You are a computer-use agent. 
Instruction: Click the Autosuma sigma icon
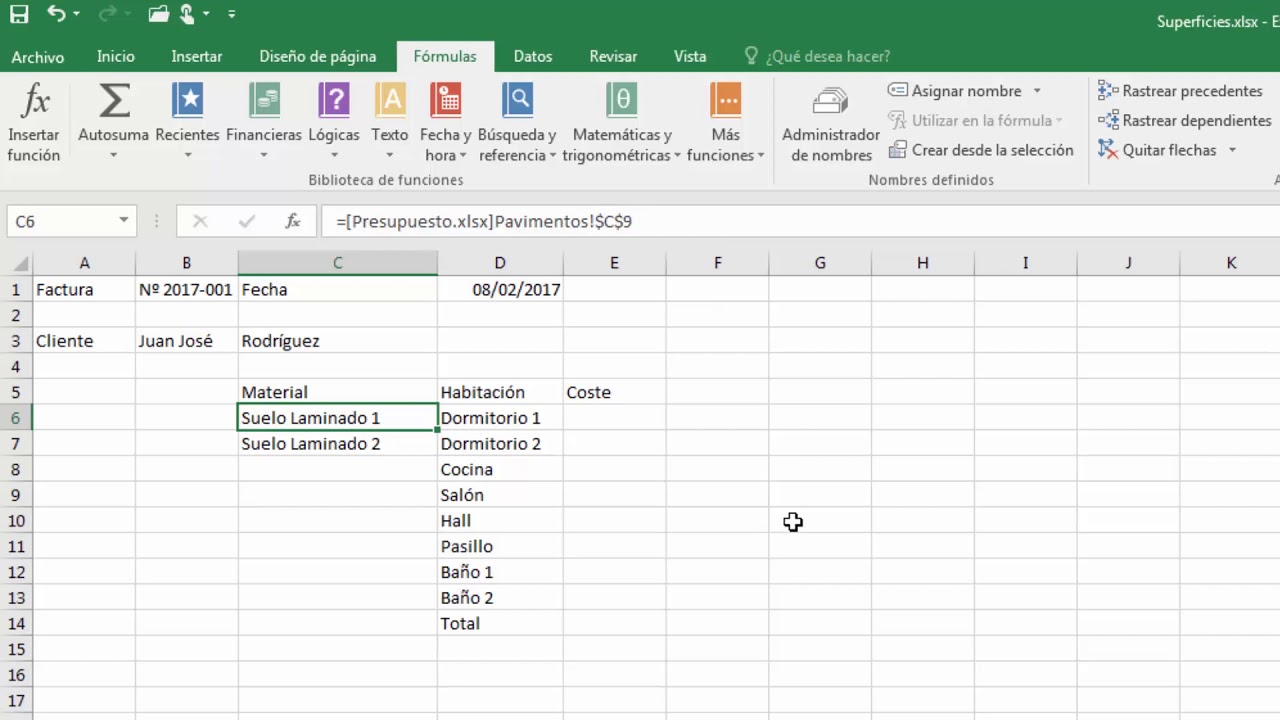(113, 101)
